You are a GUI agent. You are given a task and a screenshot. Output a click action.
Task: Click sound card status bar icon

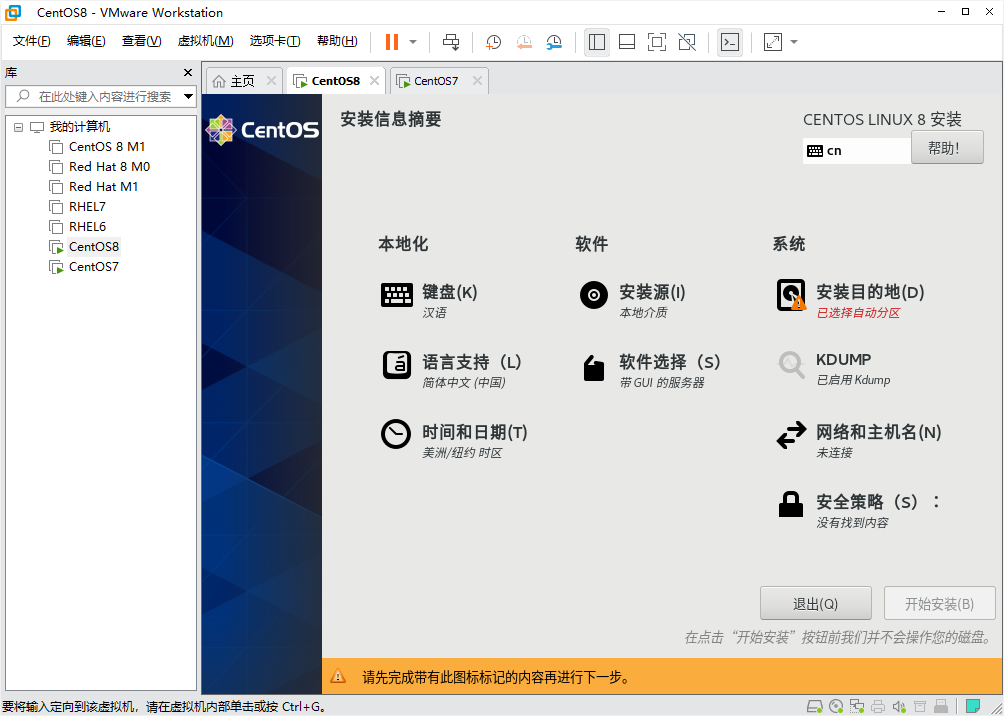[x=899, y=706]
